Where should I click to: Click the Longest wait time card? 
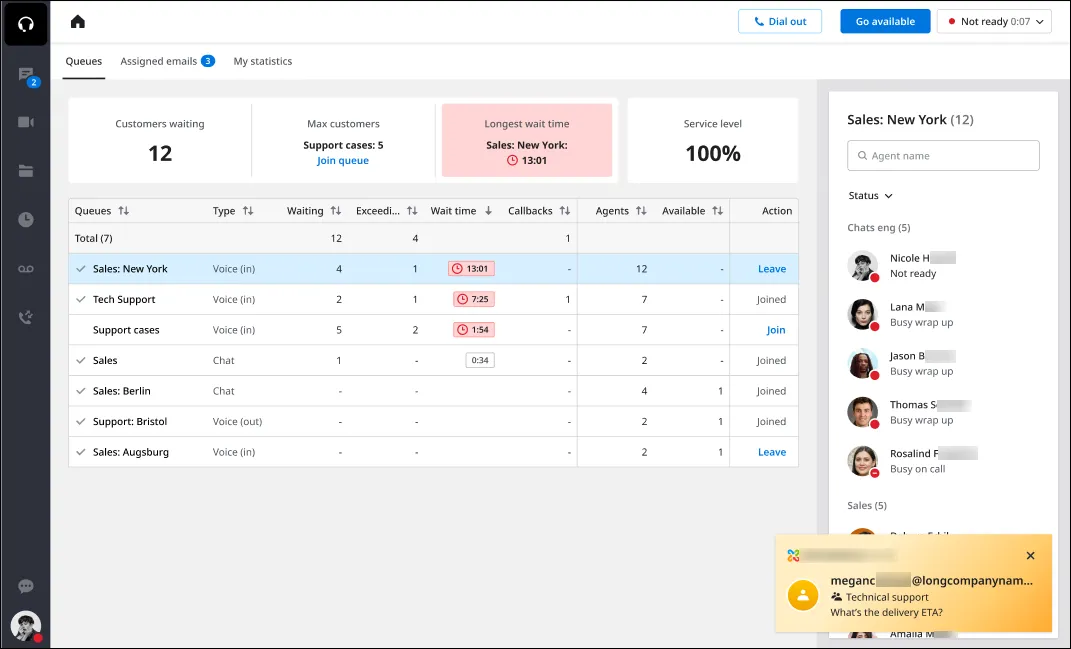(x=527, y=140)
